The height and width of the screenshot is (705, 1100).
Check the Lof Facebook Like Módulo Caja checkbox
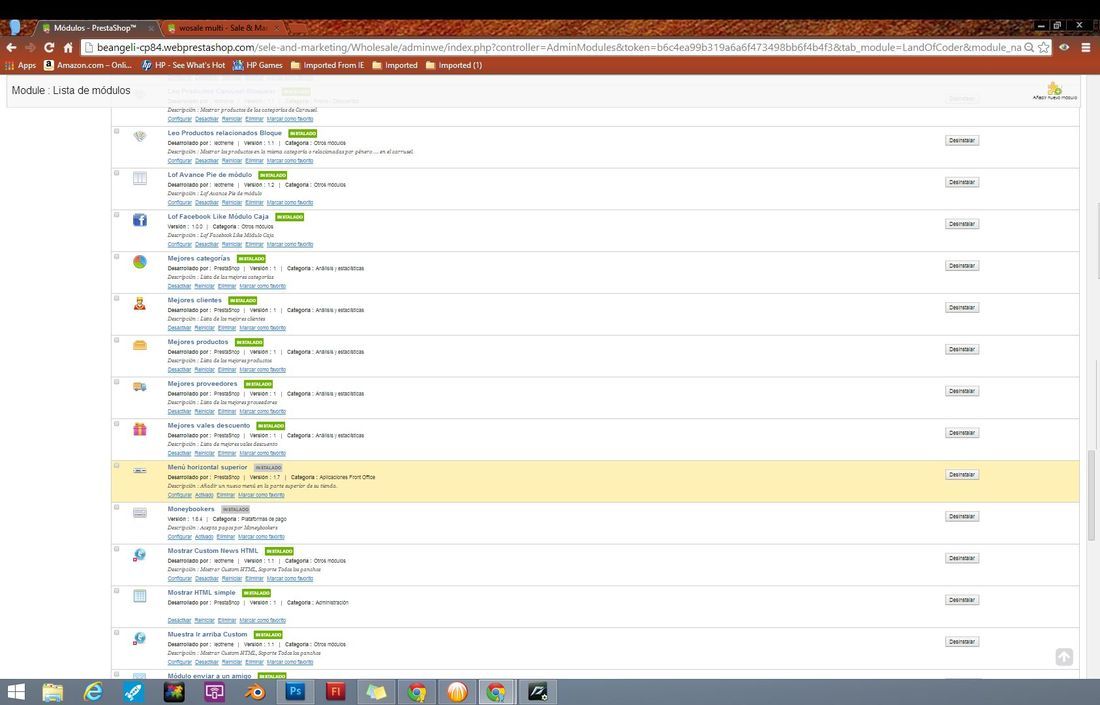[117, 215]
